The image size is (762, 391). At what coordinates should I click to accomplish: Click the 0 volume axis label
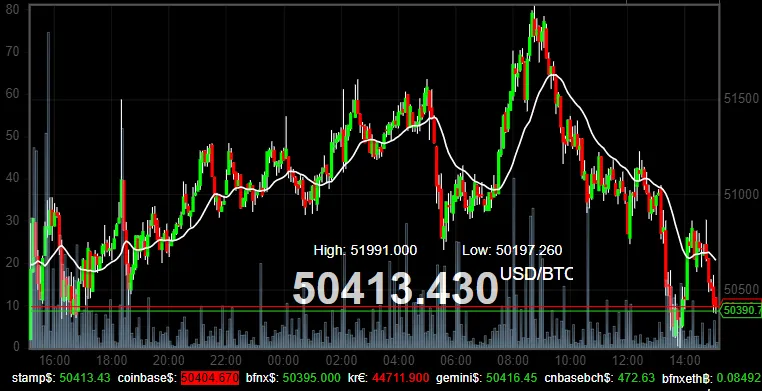pyautogui.click(x=17, y=347)
